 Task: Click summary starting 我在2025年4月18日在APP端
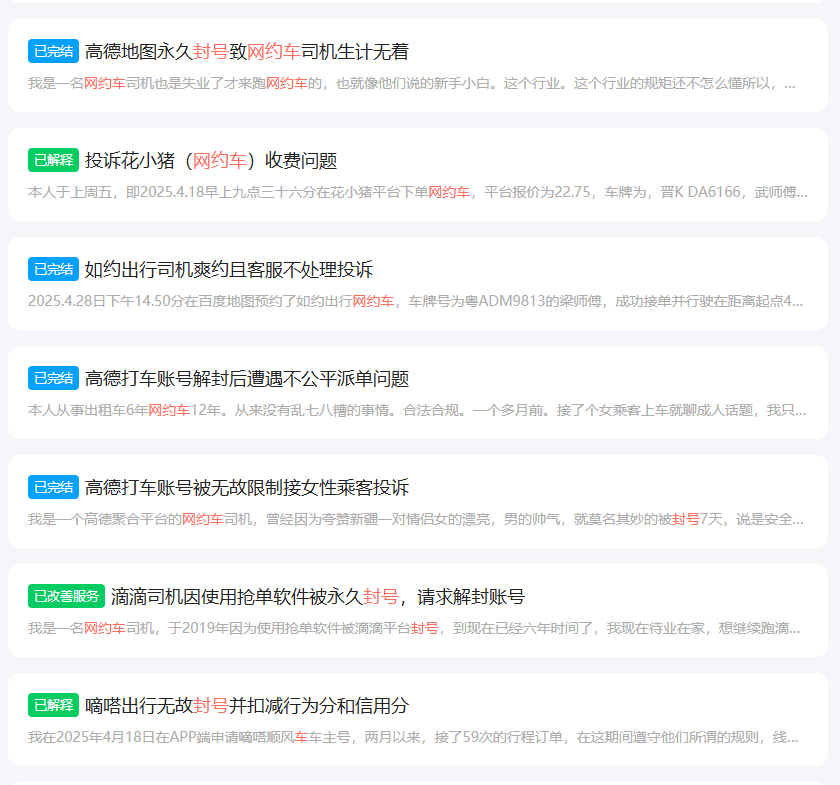[x=413, y=737]
